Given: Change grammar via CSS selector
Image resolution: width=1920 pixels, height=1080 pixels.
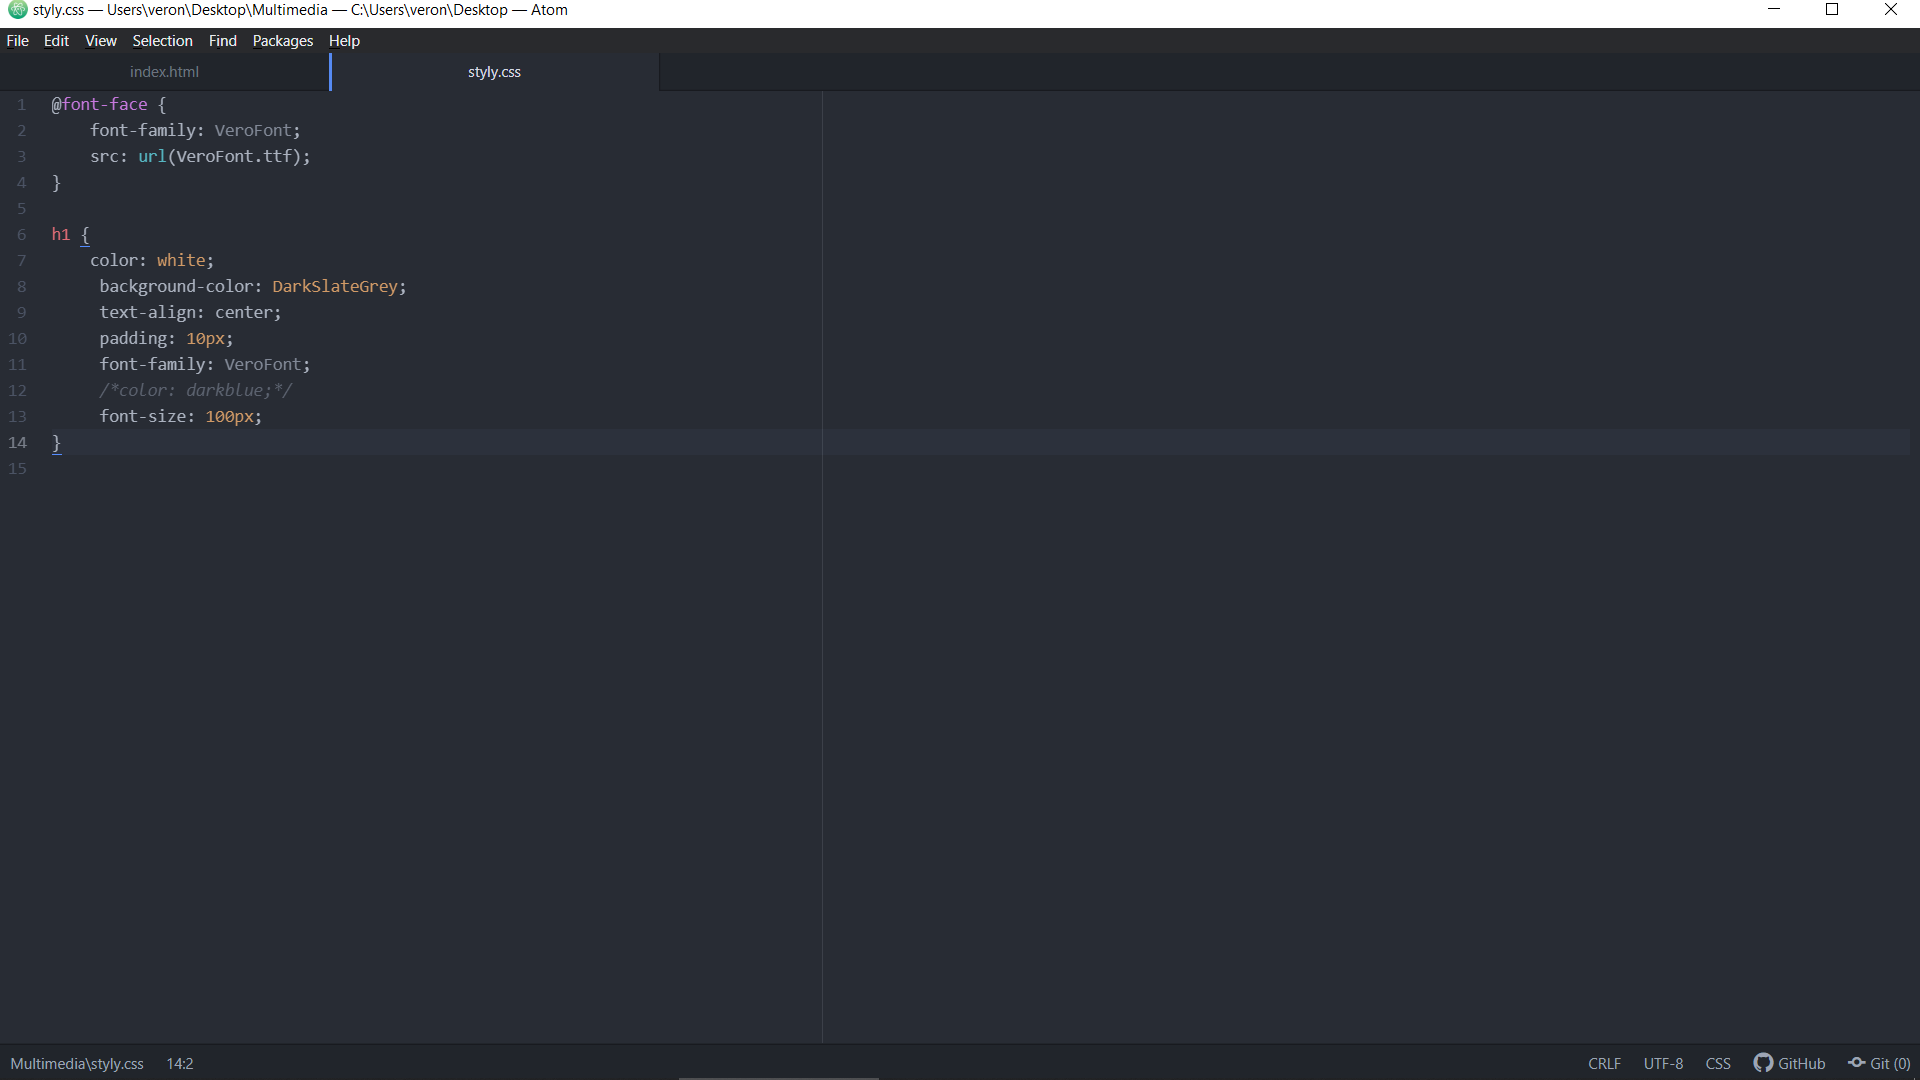Looking at the screenshot, I should pyautogui.click(x=1718, y=1064).
